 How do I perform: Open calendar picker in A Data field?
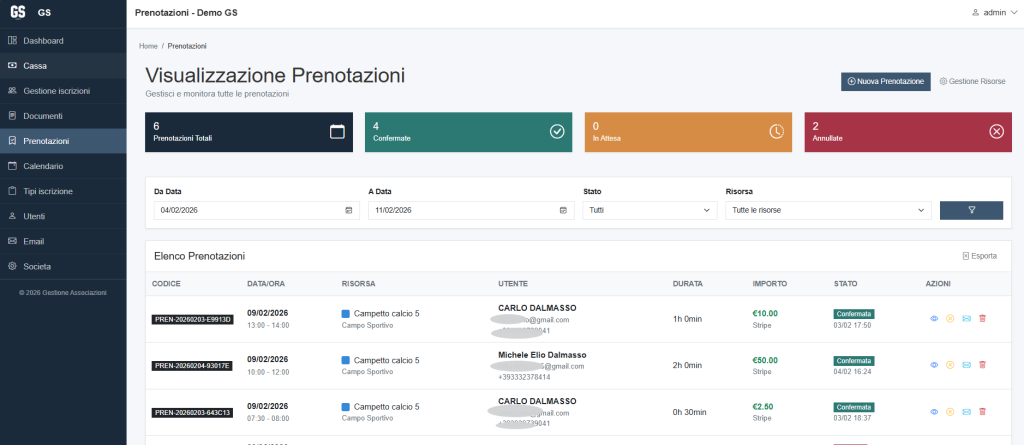point(563,210)
